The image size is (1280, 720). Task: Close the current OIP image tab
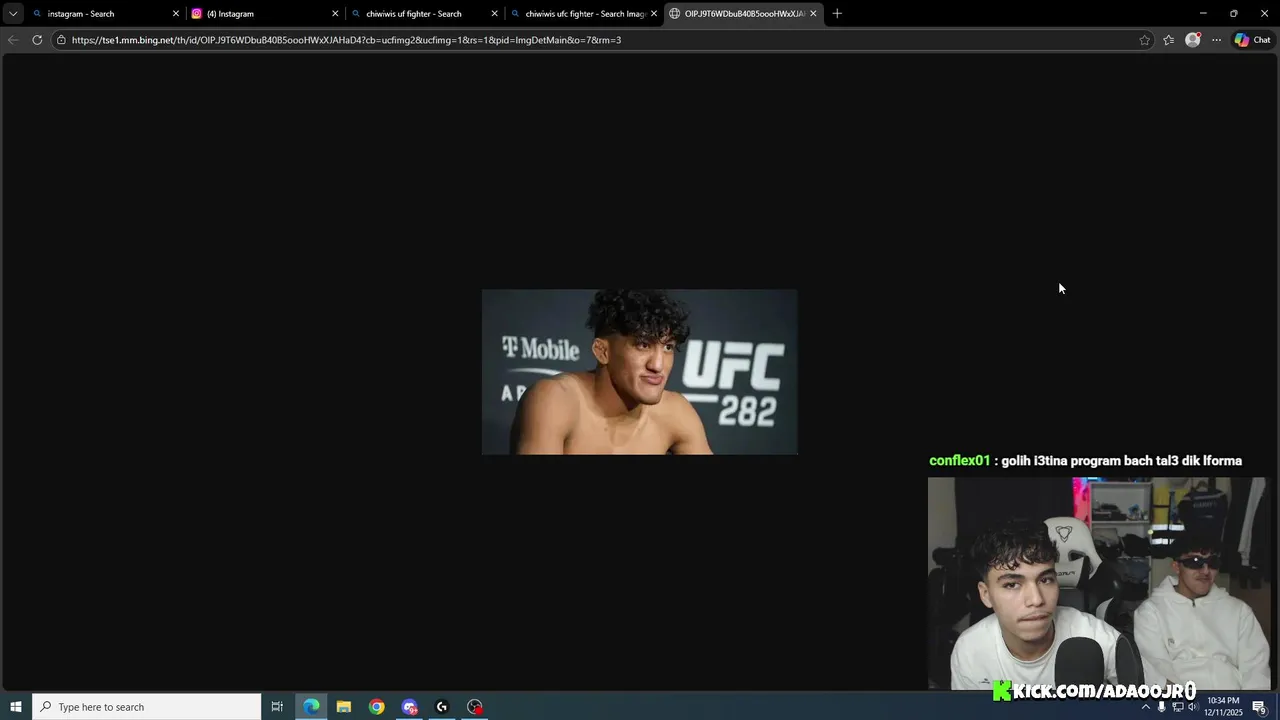[x=813, y=14]
